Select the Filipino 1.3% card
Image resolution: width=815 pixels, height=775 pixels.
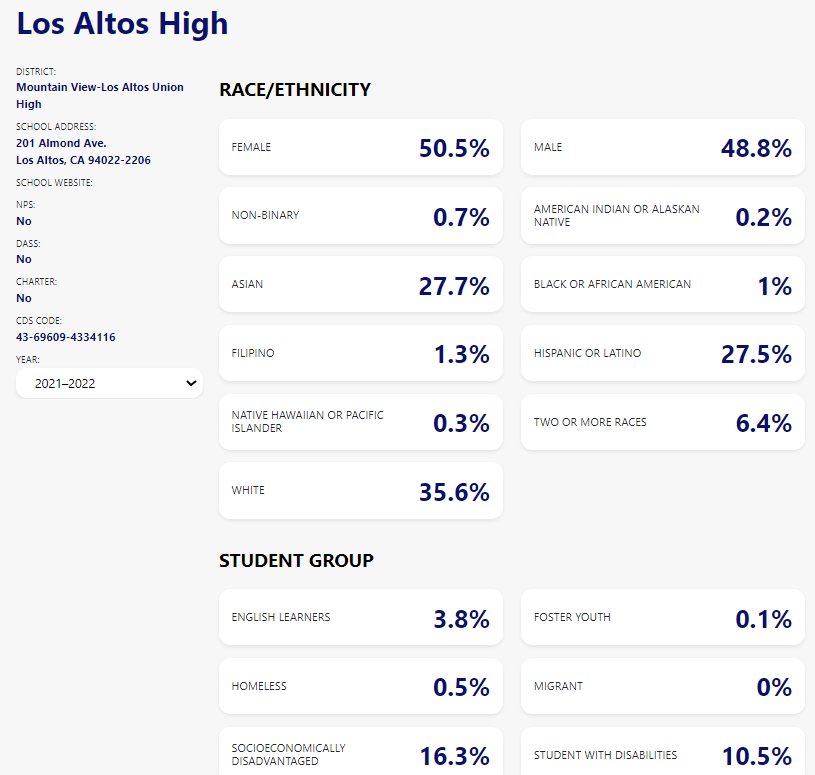[360, 353]
